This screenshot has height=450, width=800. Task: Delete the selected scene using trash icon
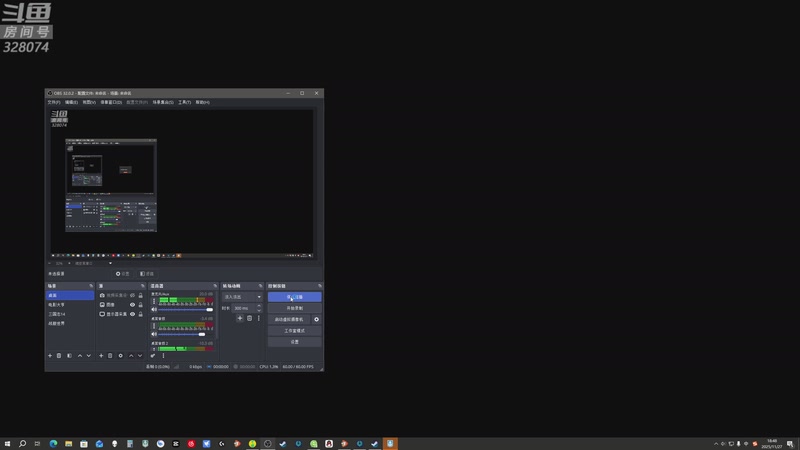coord(59,356)
